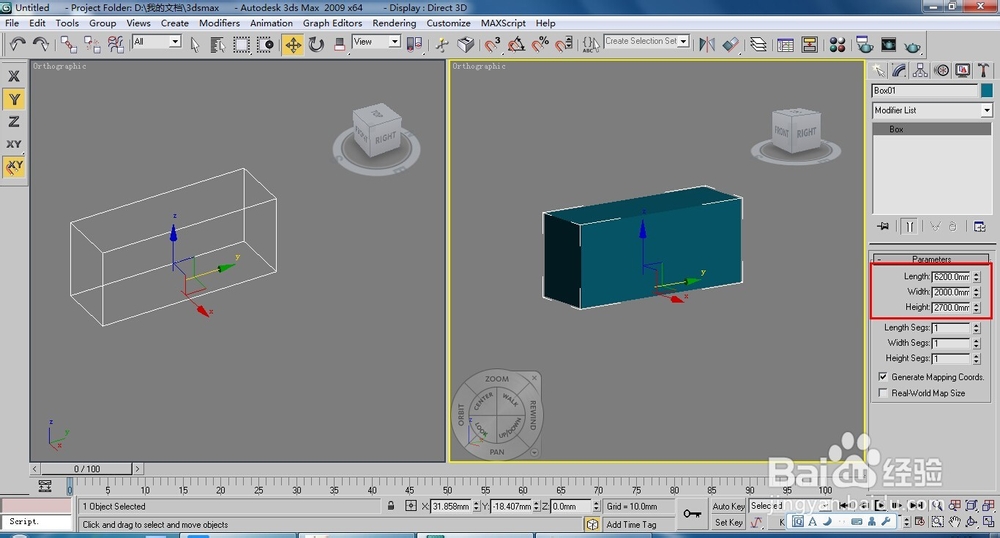
Task: Toggle Angle Snap
Action: [x=516, y=44]
